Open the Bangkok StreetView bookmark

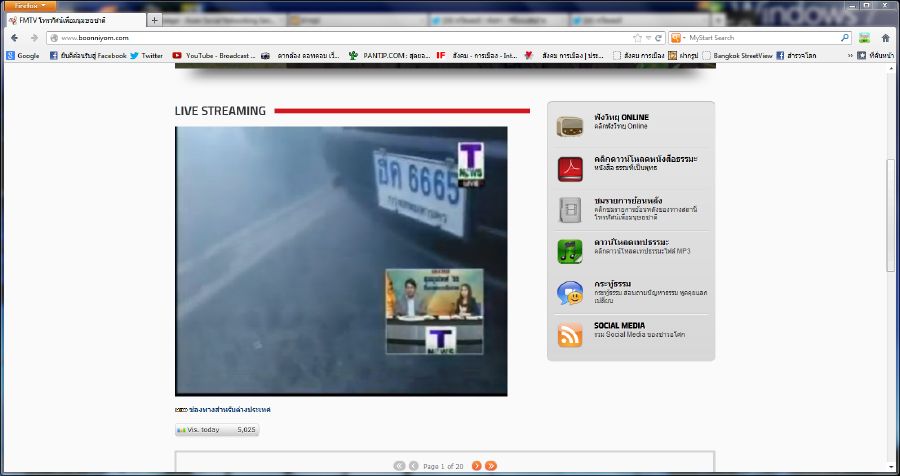pos(738,56)
